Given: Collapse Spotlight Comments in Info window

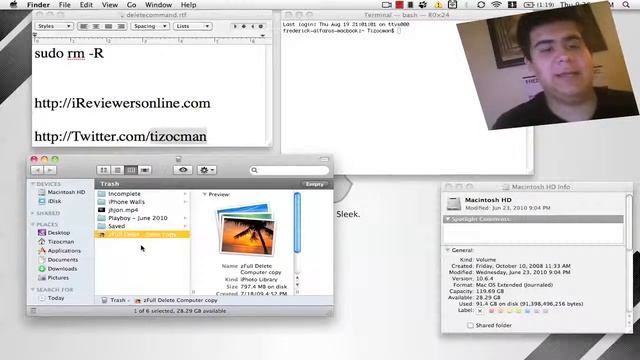Looking at the screenshot, I should (448, 219).
